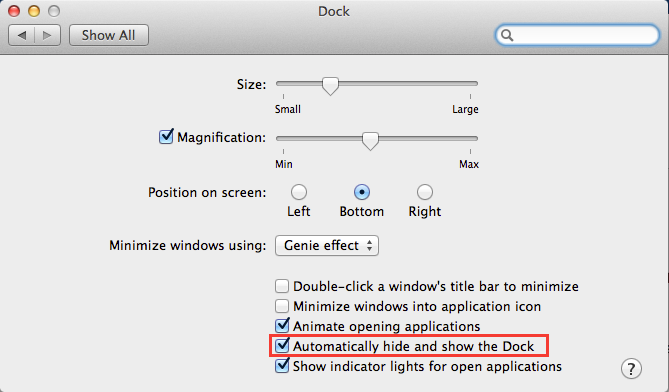Click the forward navigation arrow

click(47, 35)
